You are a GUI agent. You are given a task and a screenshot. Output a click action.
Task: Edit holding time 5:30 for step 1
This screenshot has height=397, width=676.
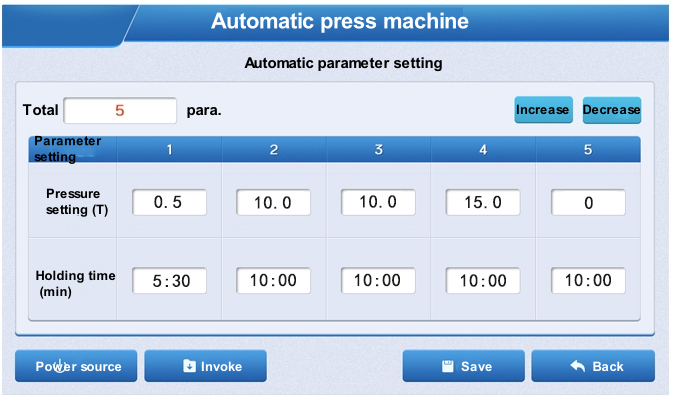[x=169, y=281]
